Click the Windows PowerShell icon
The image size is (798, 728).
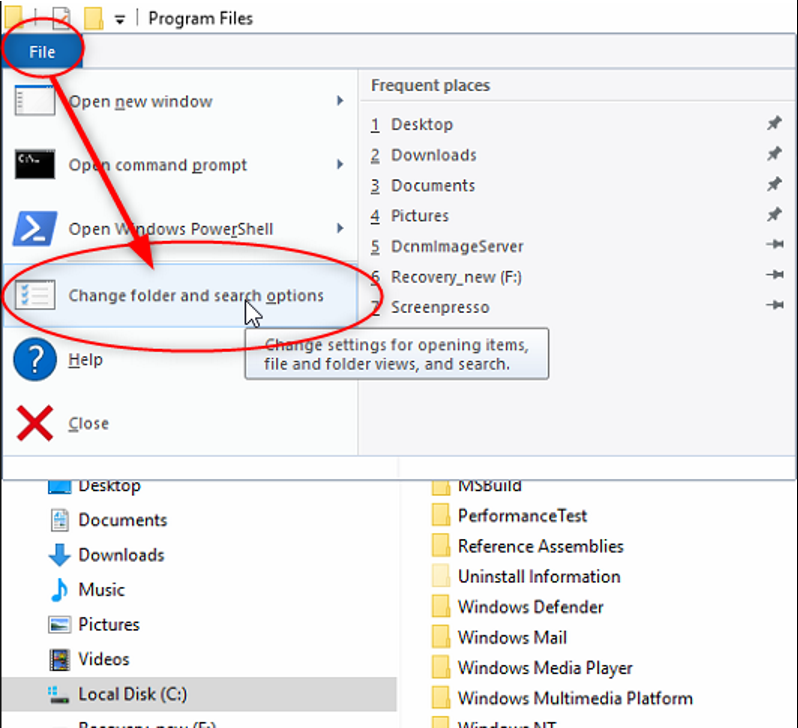tap(35, 229)
